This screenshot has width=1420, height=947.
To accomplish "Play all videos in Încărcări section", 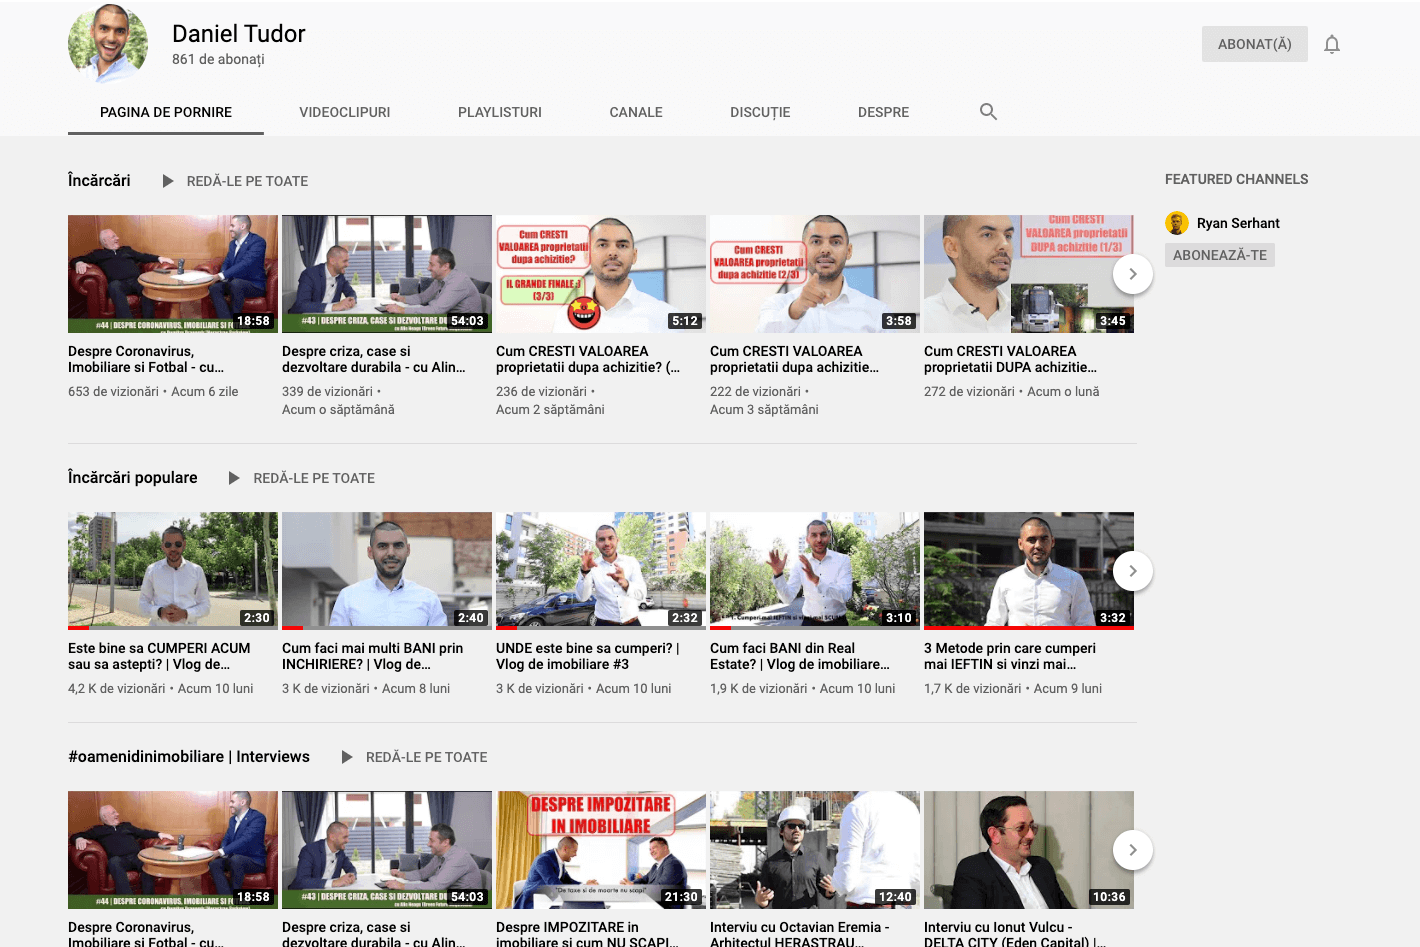I will pos(236,181).
